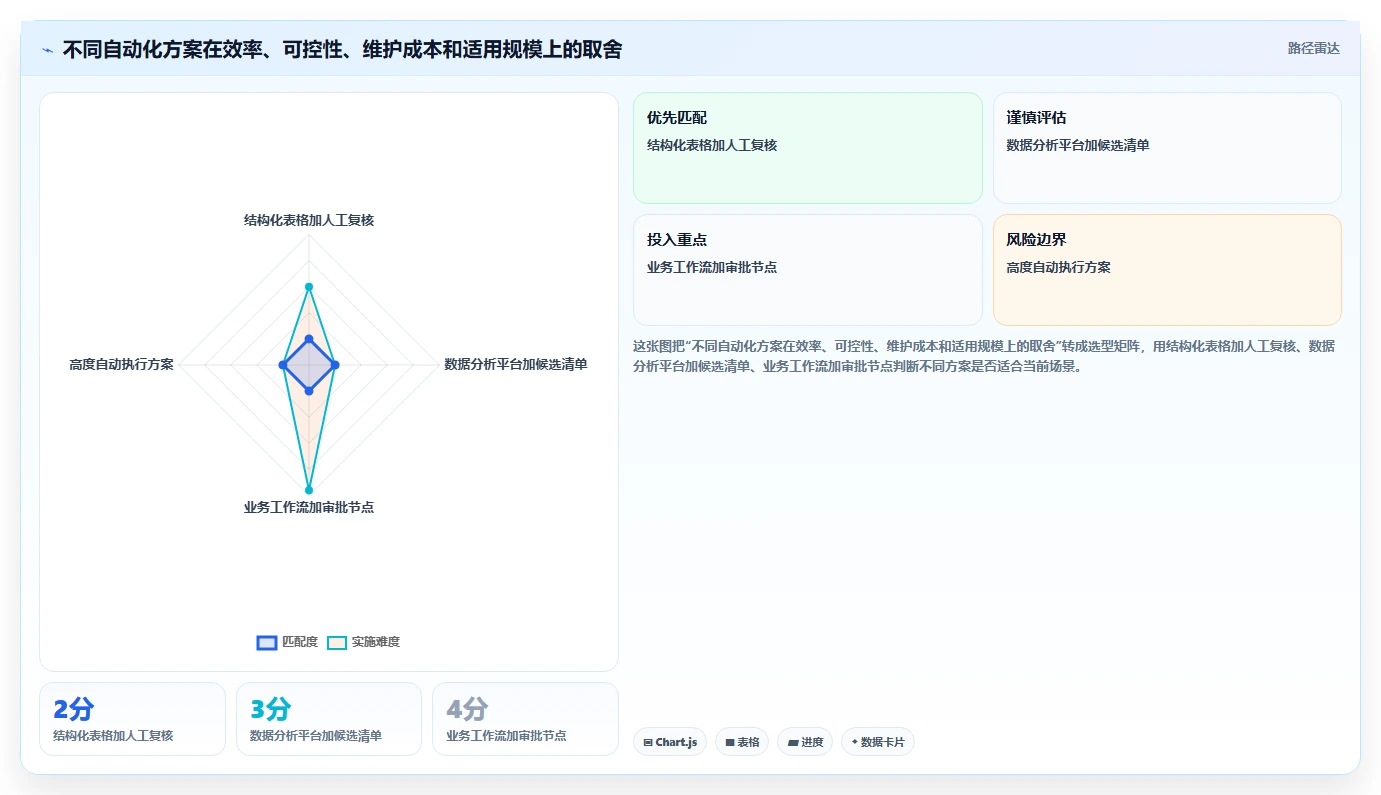This screenshot has height=795, width=1381.
Task: Click the description paragraph under the cards
Action: (984, 356)
